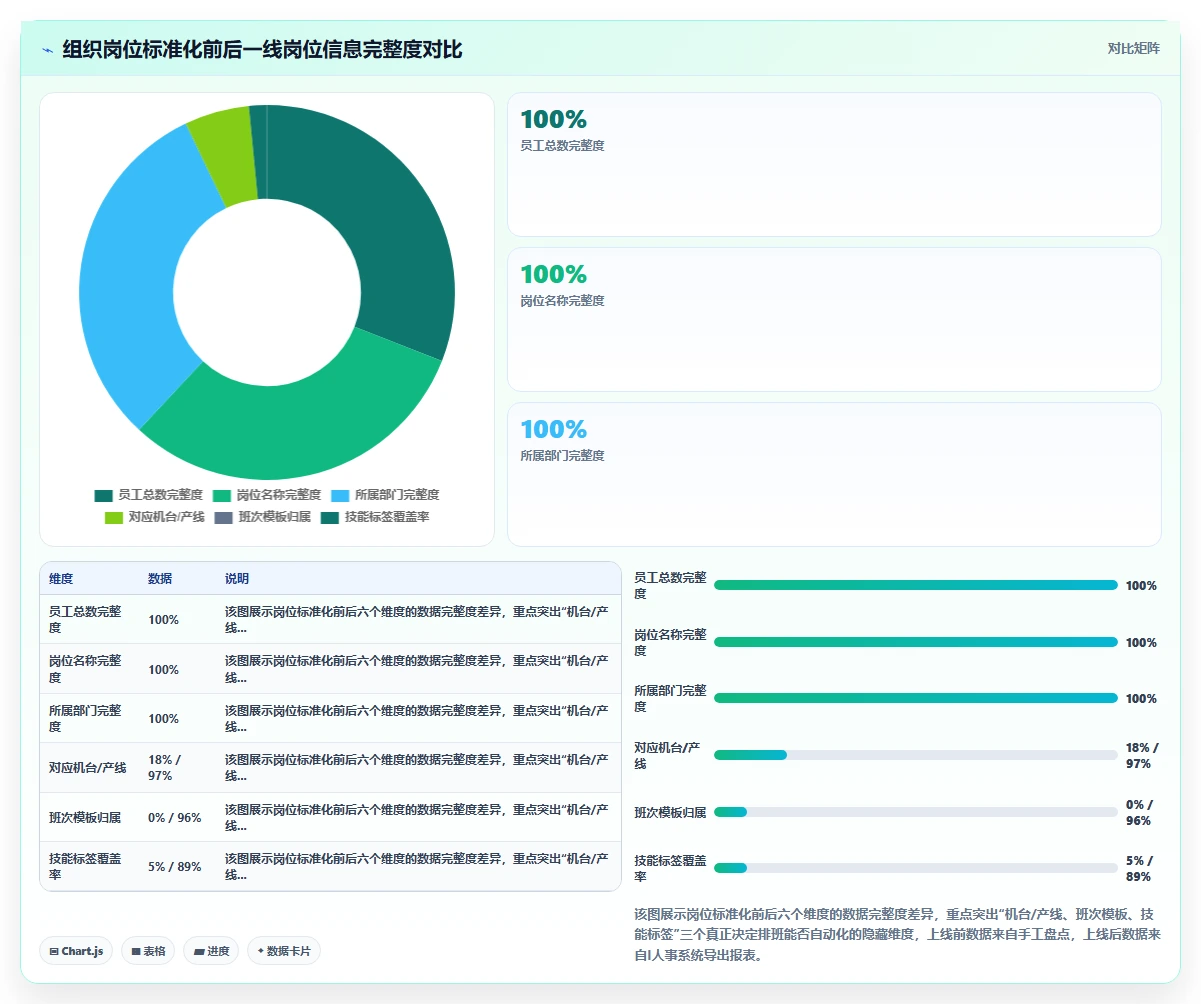The width and height of the screenshot is (1201, 1004).
Task: Select the 对应机台/产线 table row
Action: [x=330, y=768]
